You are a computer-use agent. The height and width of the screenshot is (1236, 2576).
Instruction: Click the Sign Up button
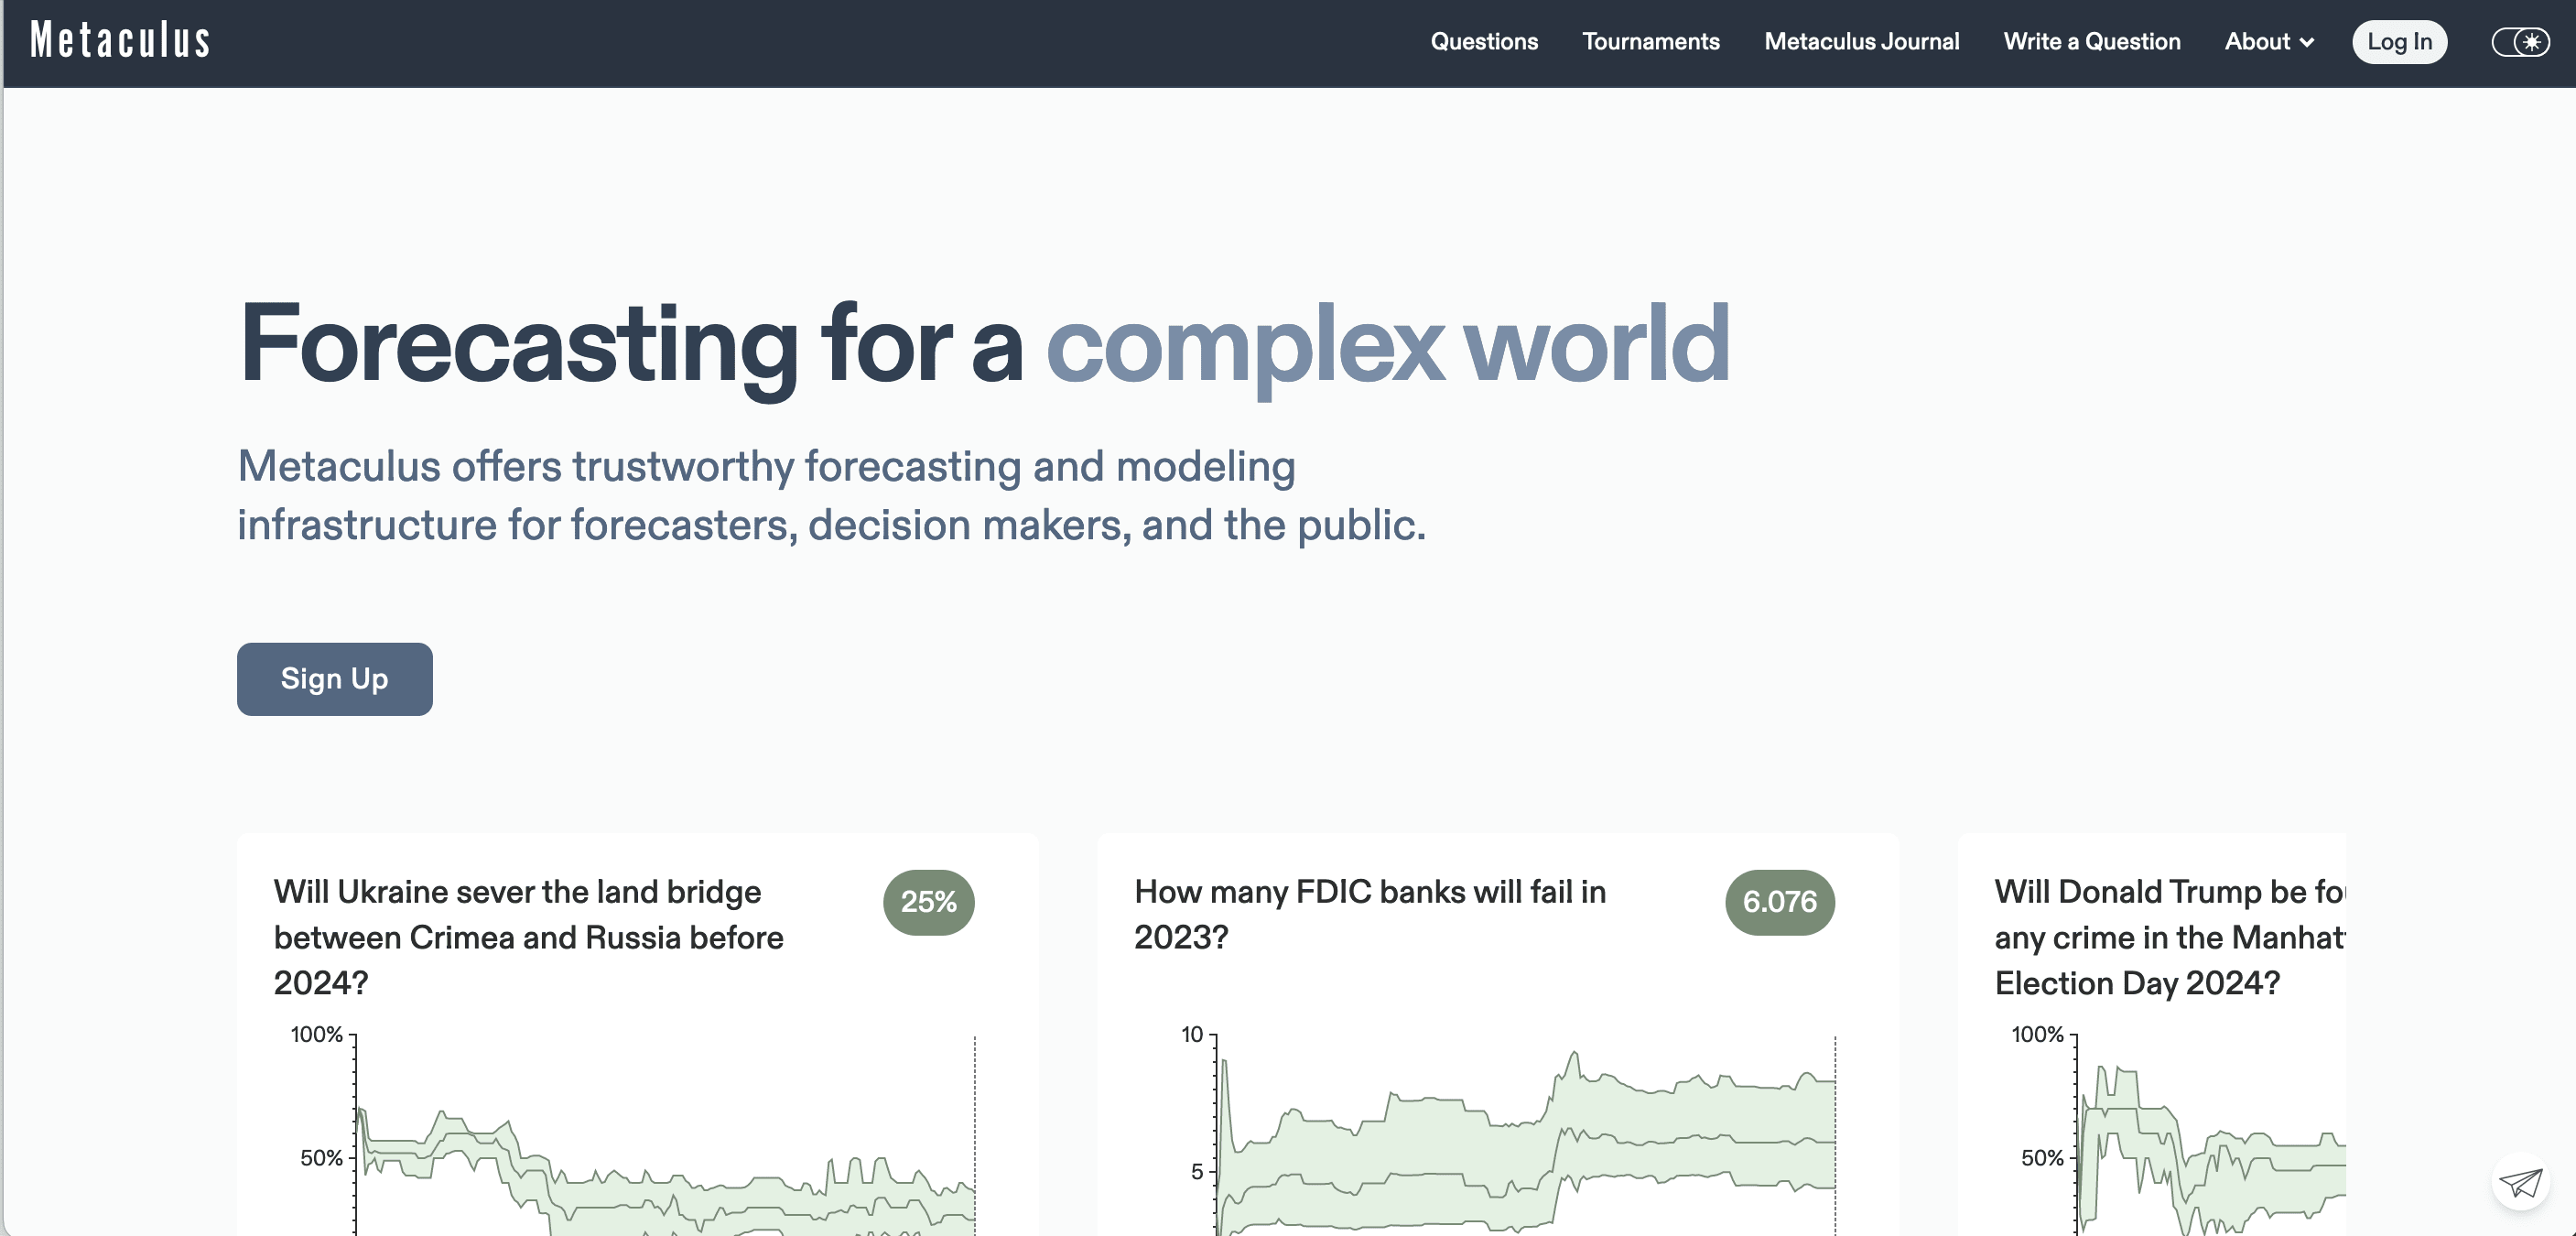[334, 679]
